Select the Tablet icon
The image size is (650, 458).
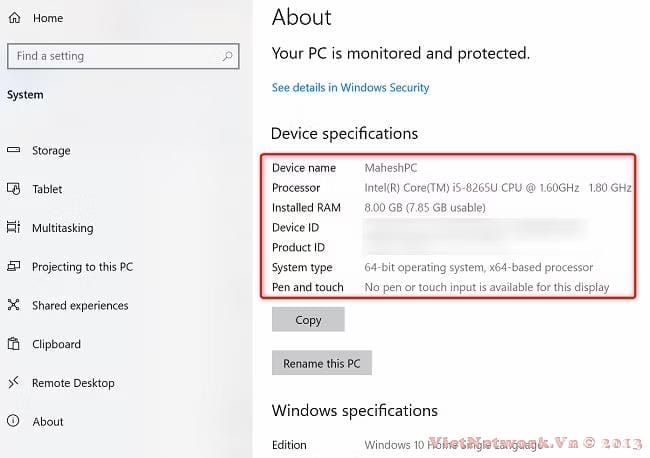coord(14,189)
